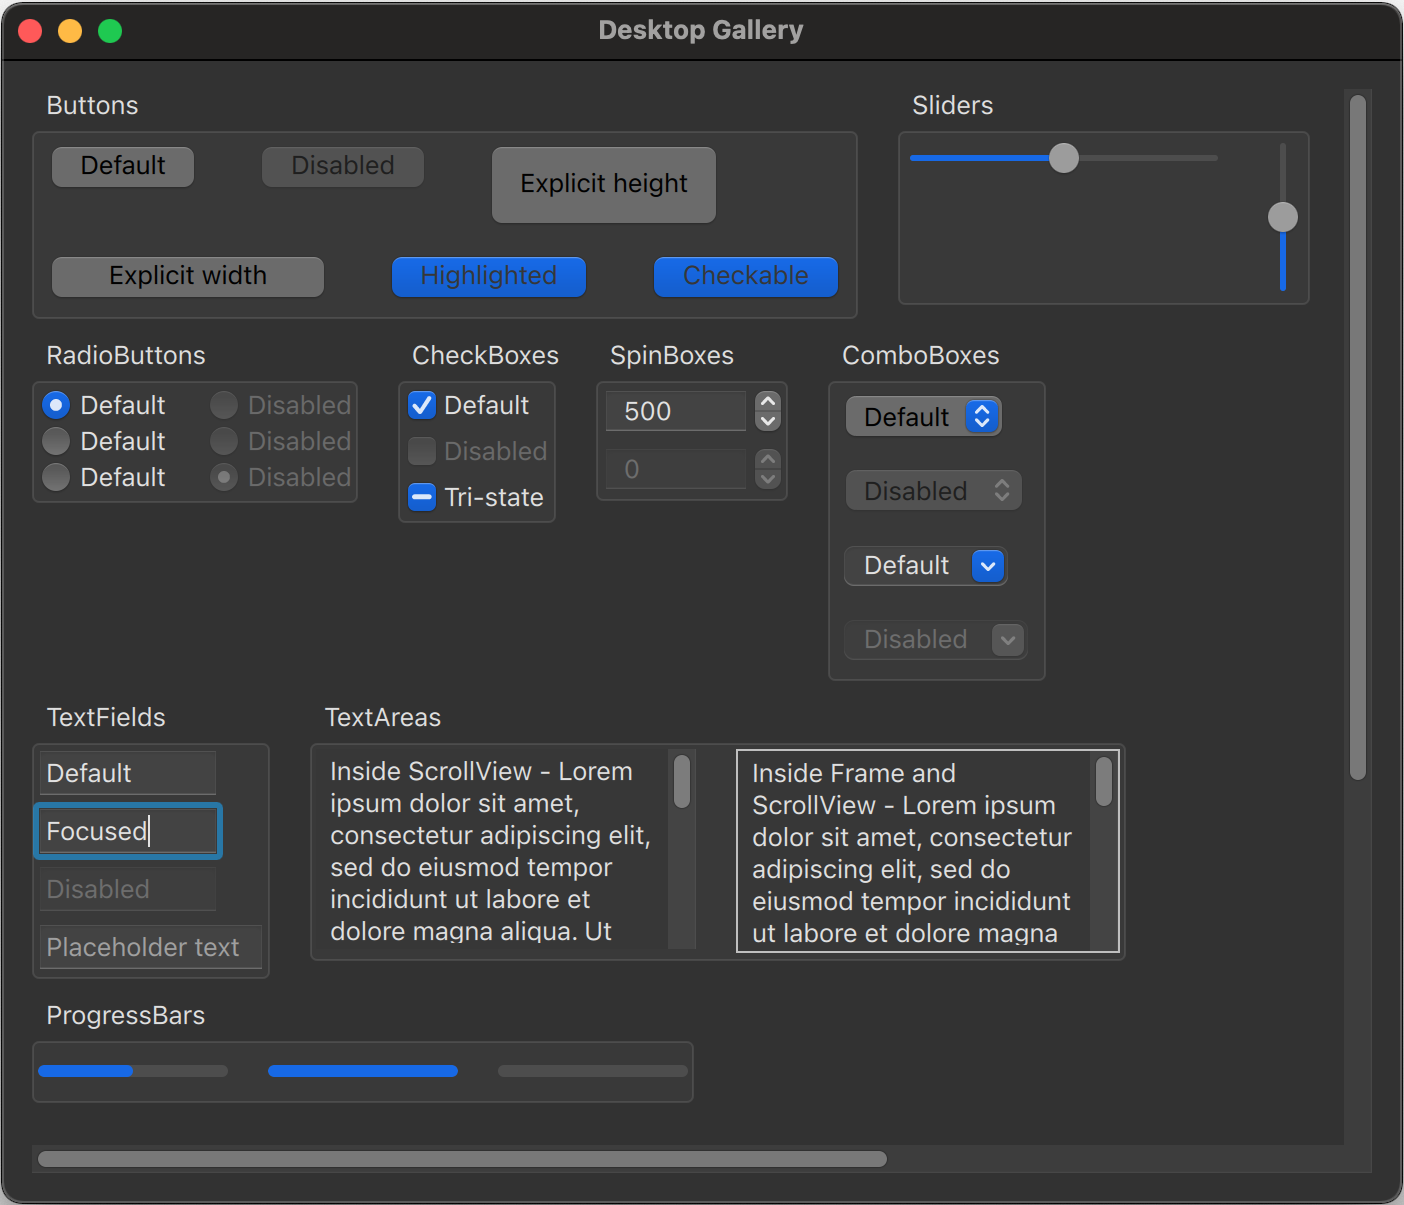Viewport: 1404px width, 1205px height.
Task: Click the vertical slider handle
Action: [x=1282, y=217]
